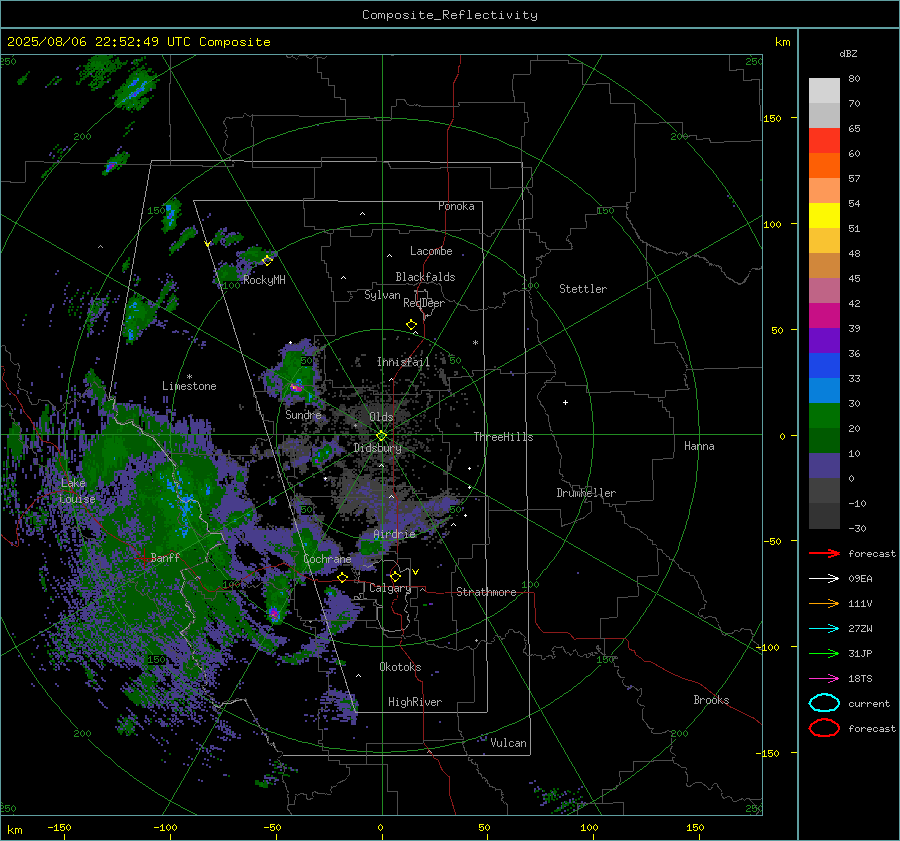Click the yellow diamond marker above RedDeer
900x841 pixels.
(x=411, y=325)
